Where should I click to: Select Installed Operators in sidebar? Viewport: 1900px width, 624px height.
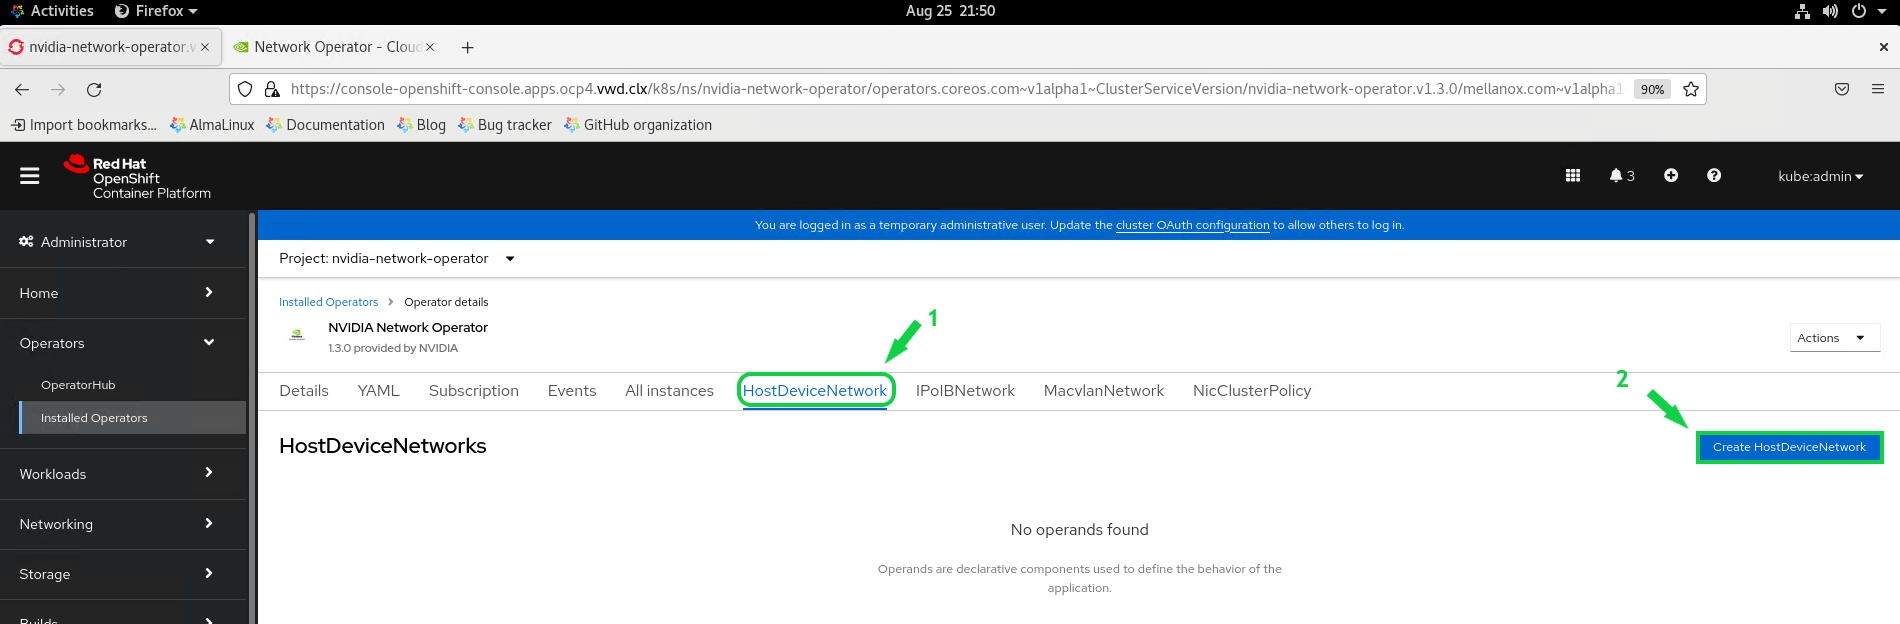(132, 418)
